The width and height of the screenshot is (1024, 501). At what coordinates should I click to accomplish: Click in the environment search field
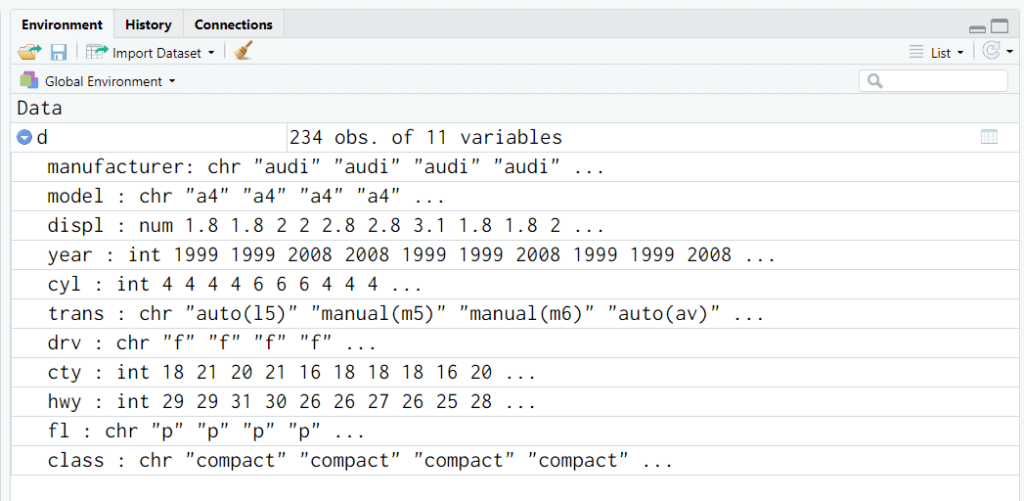point(934,81)
